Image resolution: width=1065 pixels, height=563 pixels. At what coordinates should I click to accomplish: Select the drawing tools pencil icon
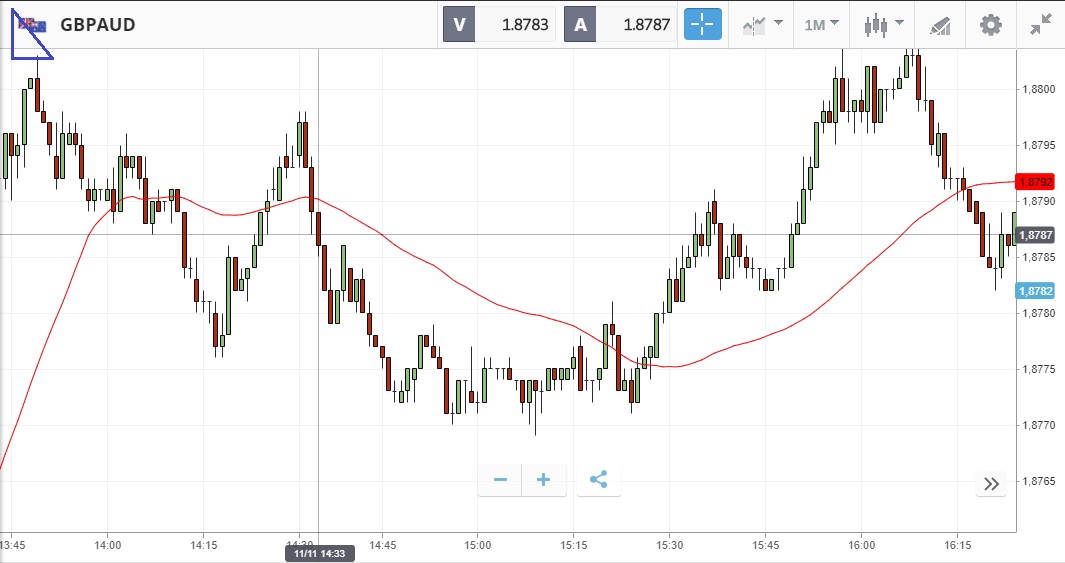coord(940,25)
